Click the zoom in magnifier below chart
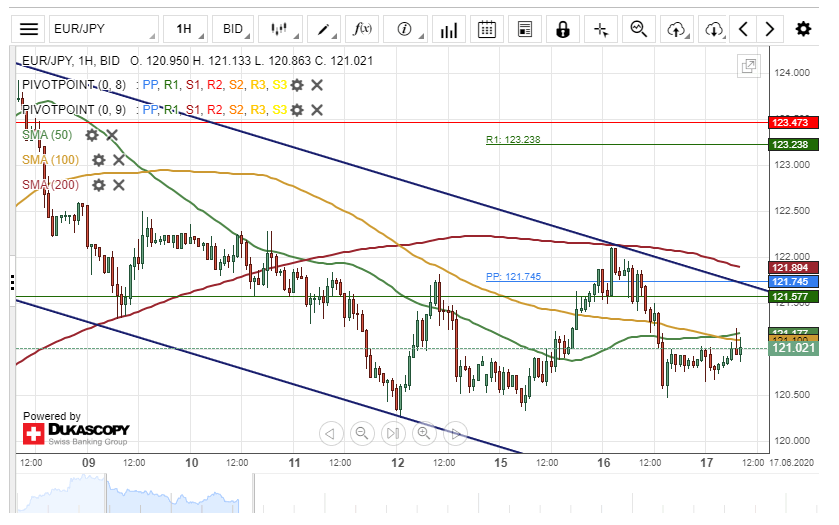 (423, 433)
